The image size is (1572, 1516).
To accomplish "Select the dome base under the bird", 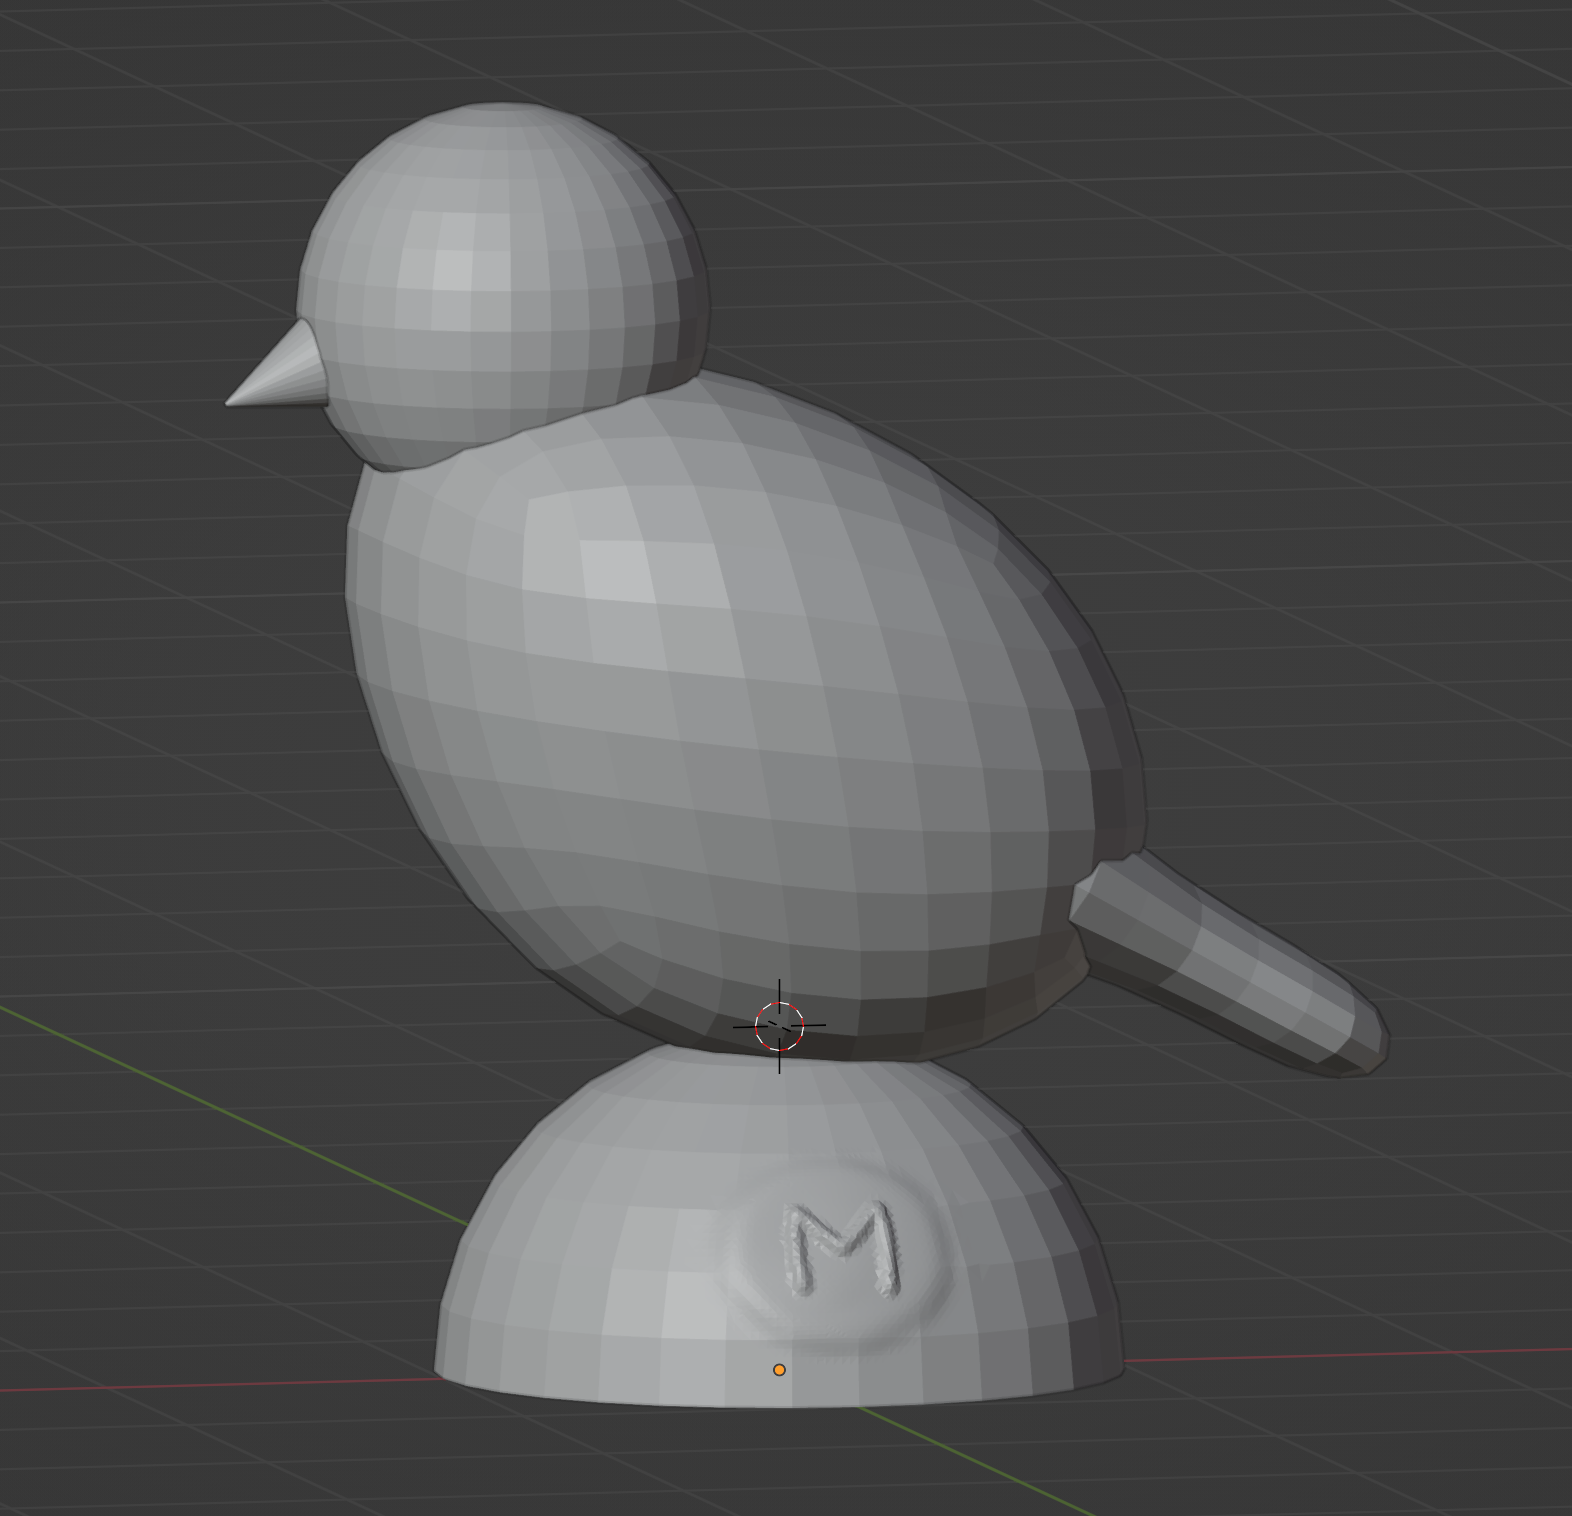I will (779, 1225).
